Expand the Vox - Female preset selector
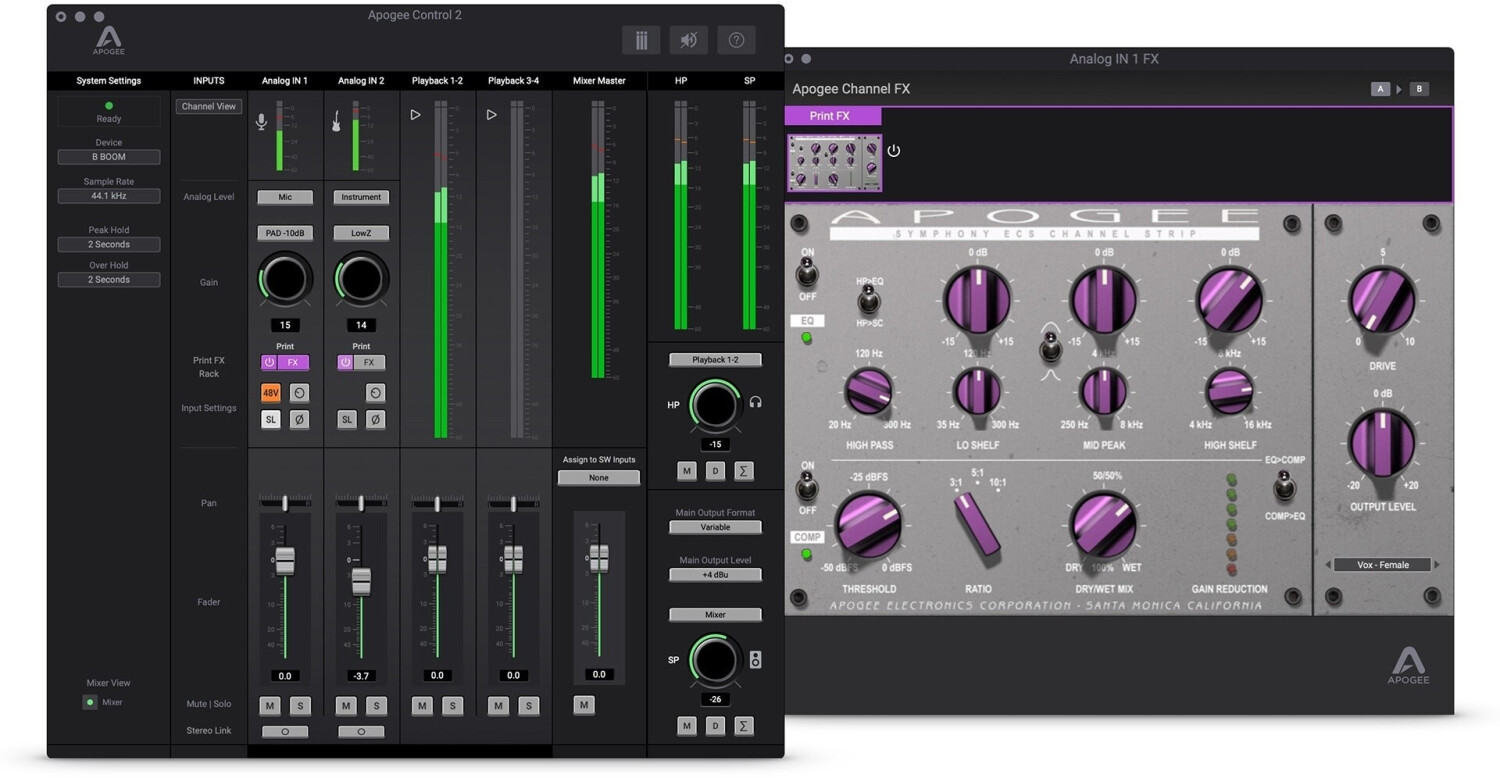 (1382, 565)
